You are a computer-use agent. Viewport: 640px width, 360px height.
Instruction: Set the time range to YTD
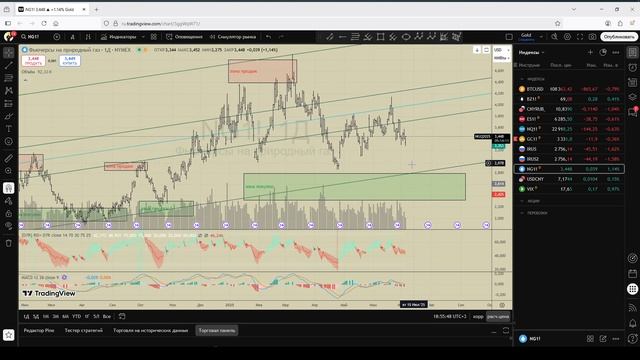(x=76, y=316)
